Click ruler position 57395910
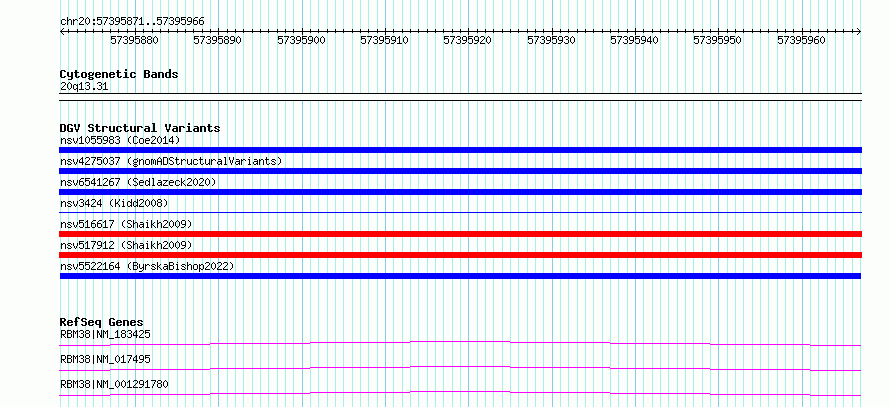Screen dimensions: 890x407 click(385, 40)
